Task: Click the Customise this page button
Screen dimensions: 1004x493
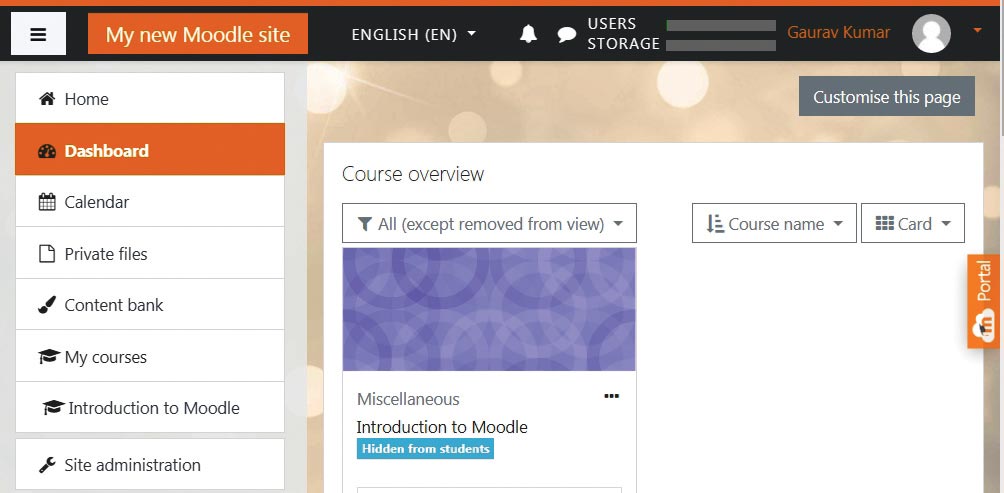Action: 887,97
